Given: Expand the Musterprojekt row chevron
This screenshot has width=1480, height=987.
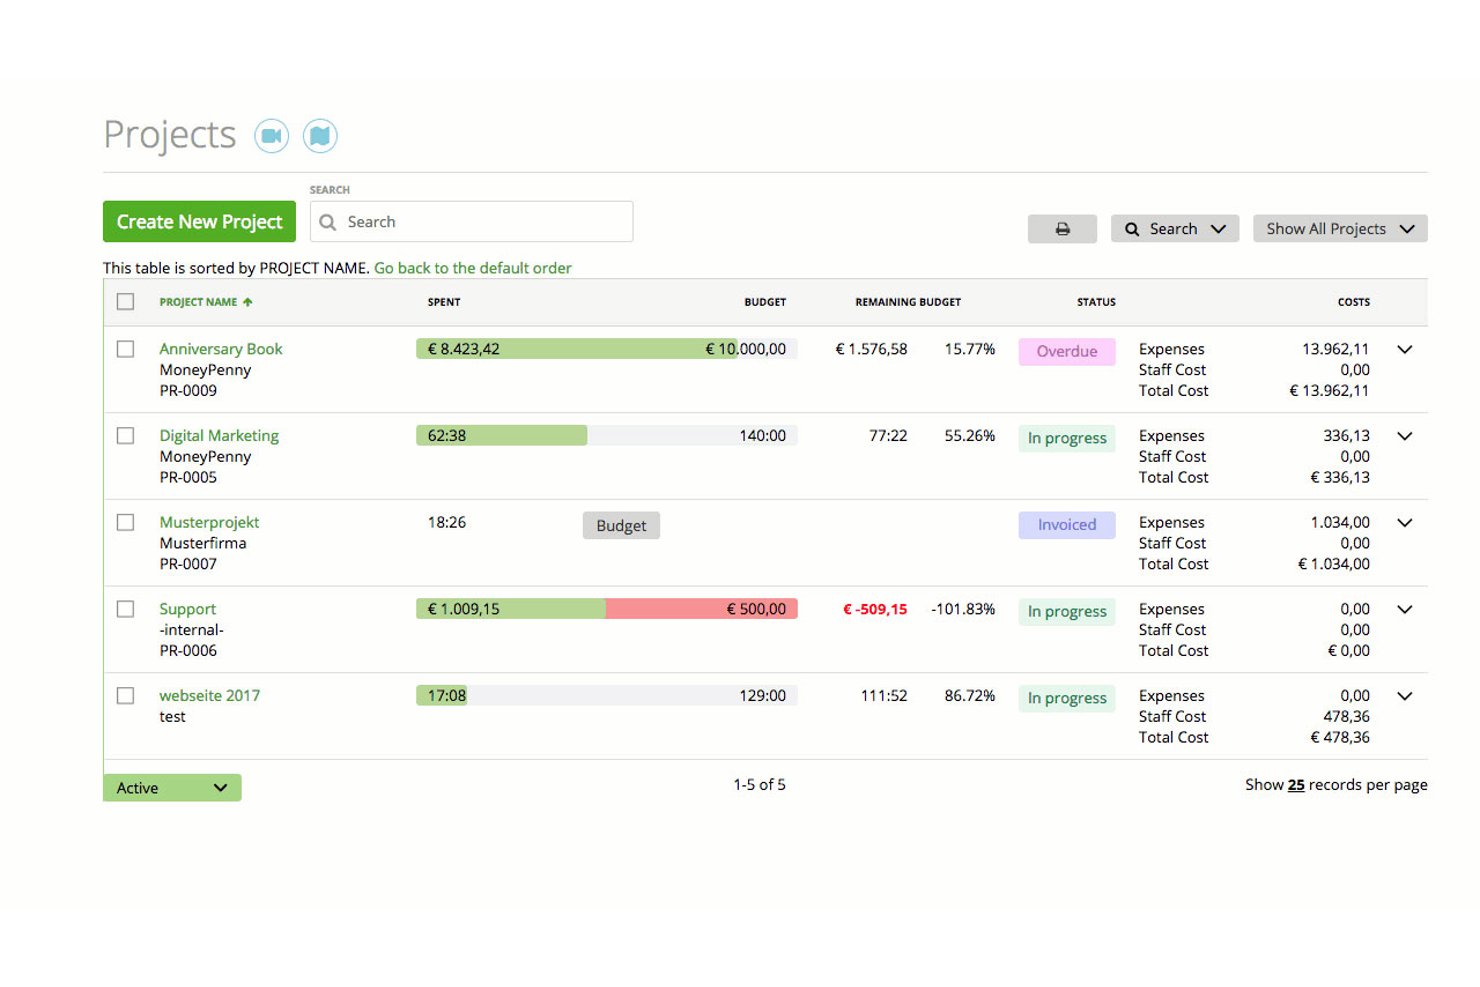Looking at the screenshot, I should (x=1405, y=522).
